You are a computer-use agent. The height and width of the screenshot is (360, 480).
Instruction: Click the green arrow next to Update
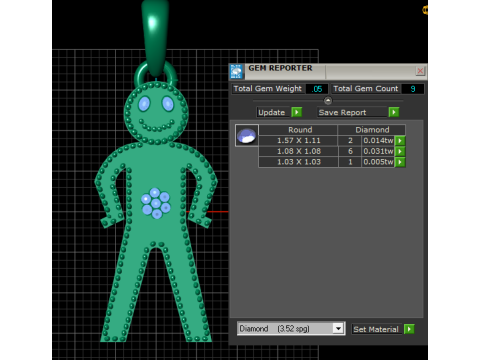click(297, 112)
